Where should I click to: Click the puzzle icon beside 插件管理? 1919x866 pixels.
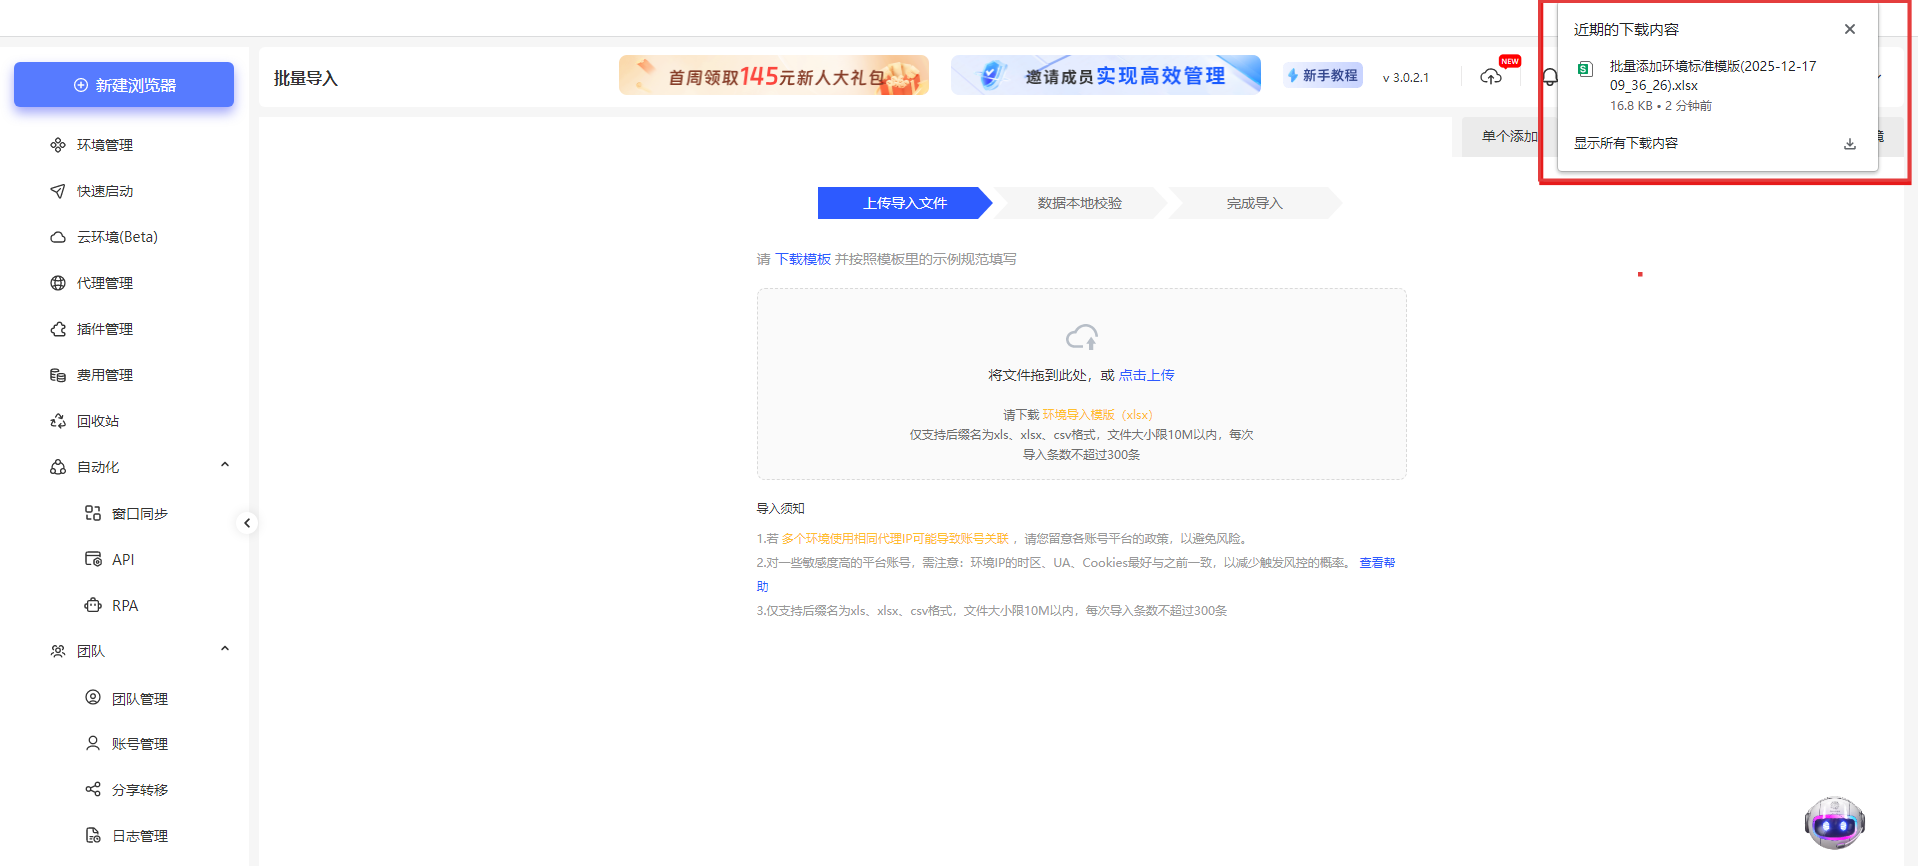tap(58, 329)
